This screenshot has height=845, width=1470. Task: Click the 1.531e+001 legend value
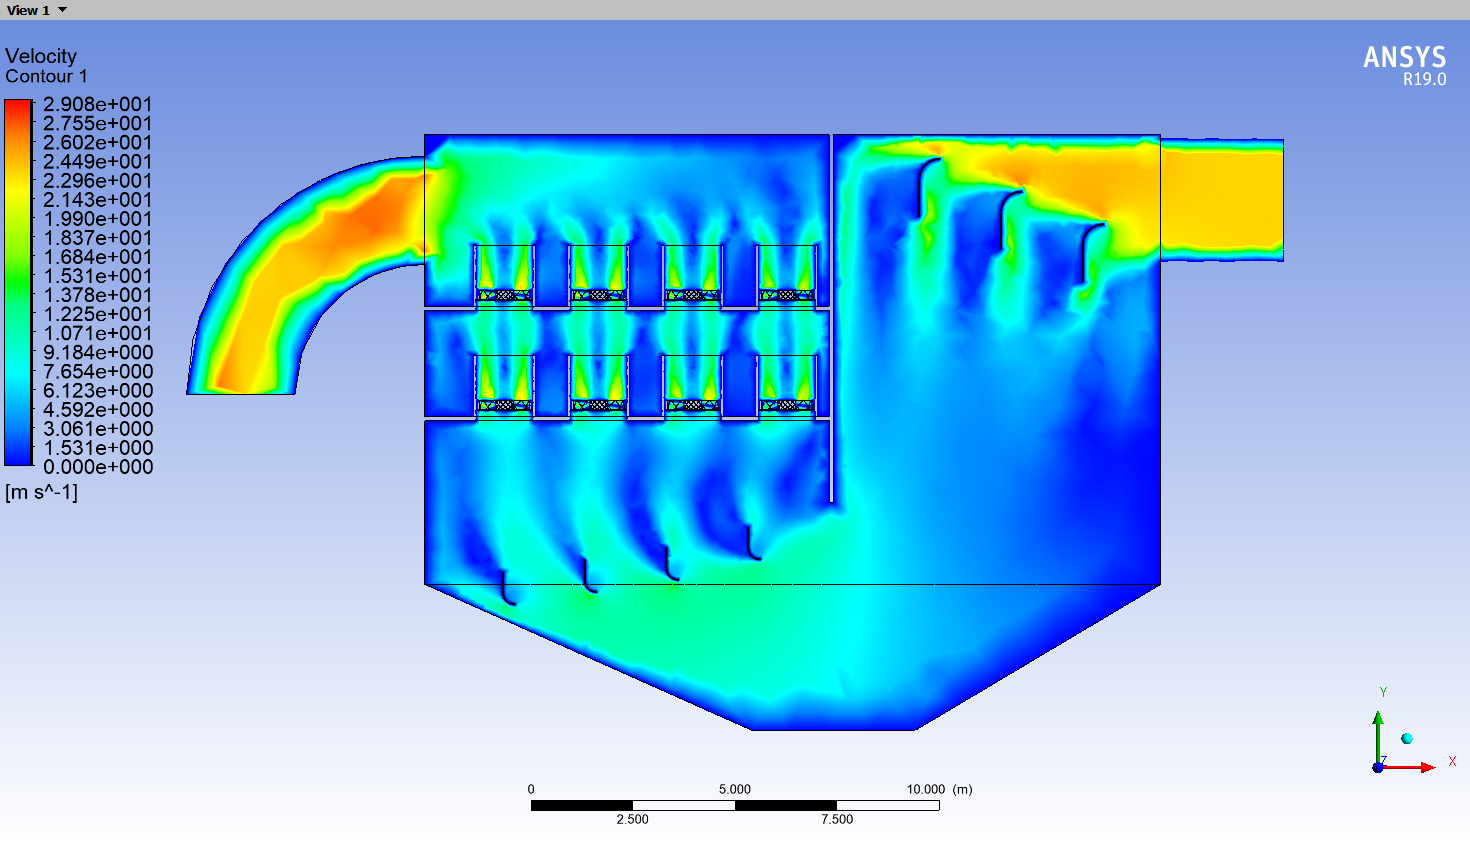pyautogui.click(x=97, y=276)
